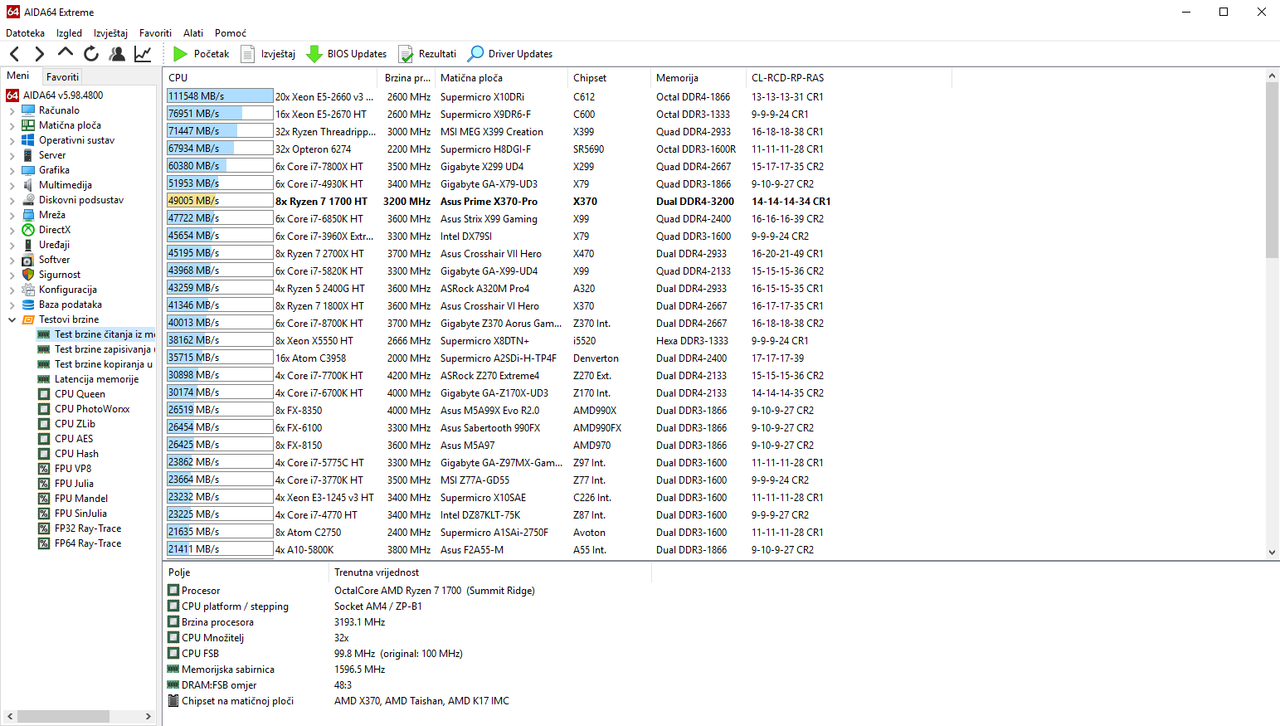Viewport: 1280px width, 726px height.
Task: Select Uređaji icon in tree
Action: coord(28,245)
